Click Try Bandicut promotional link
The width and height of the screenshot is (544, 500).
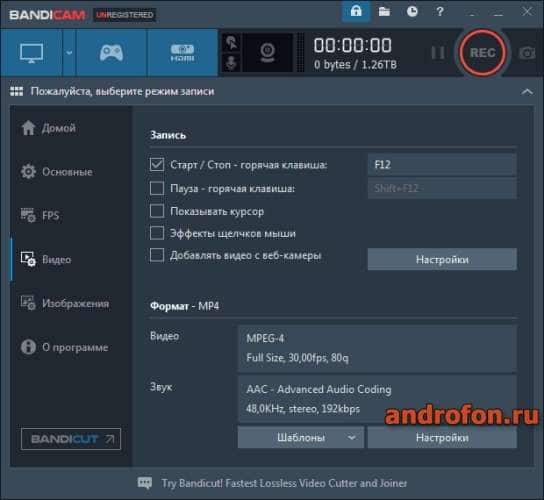[284, 483]
